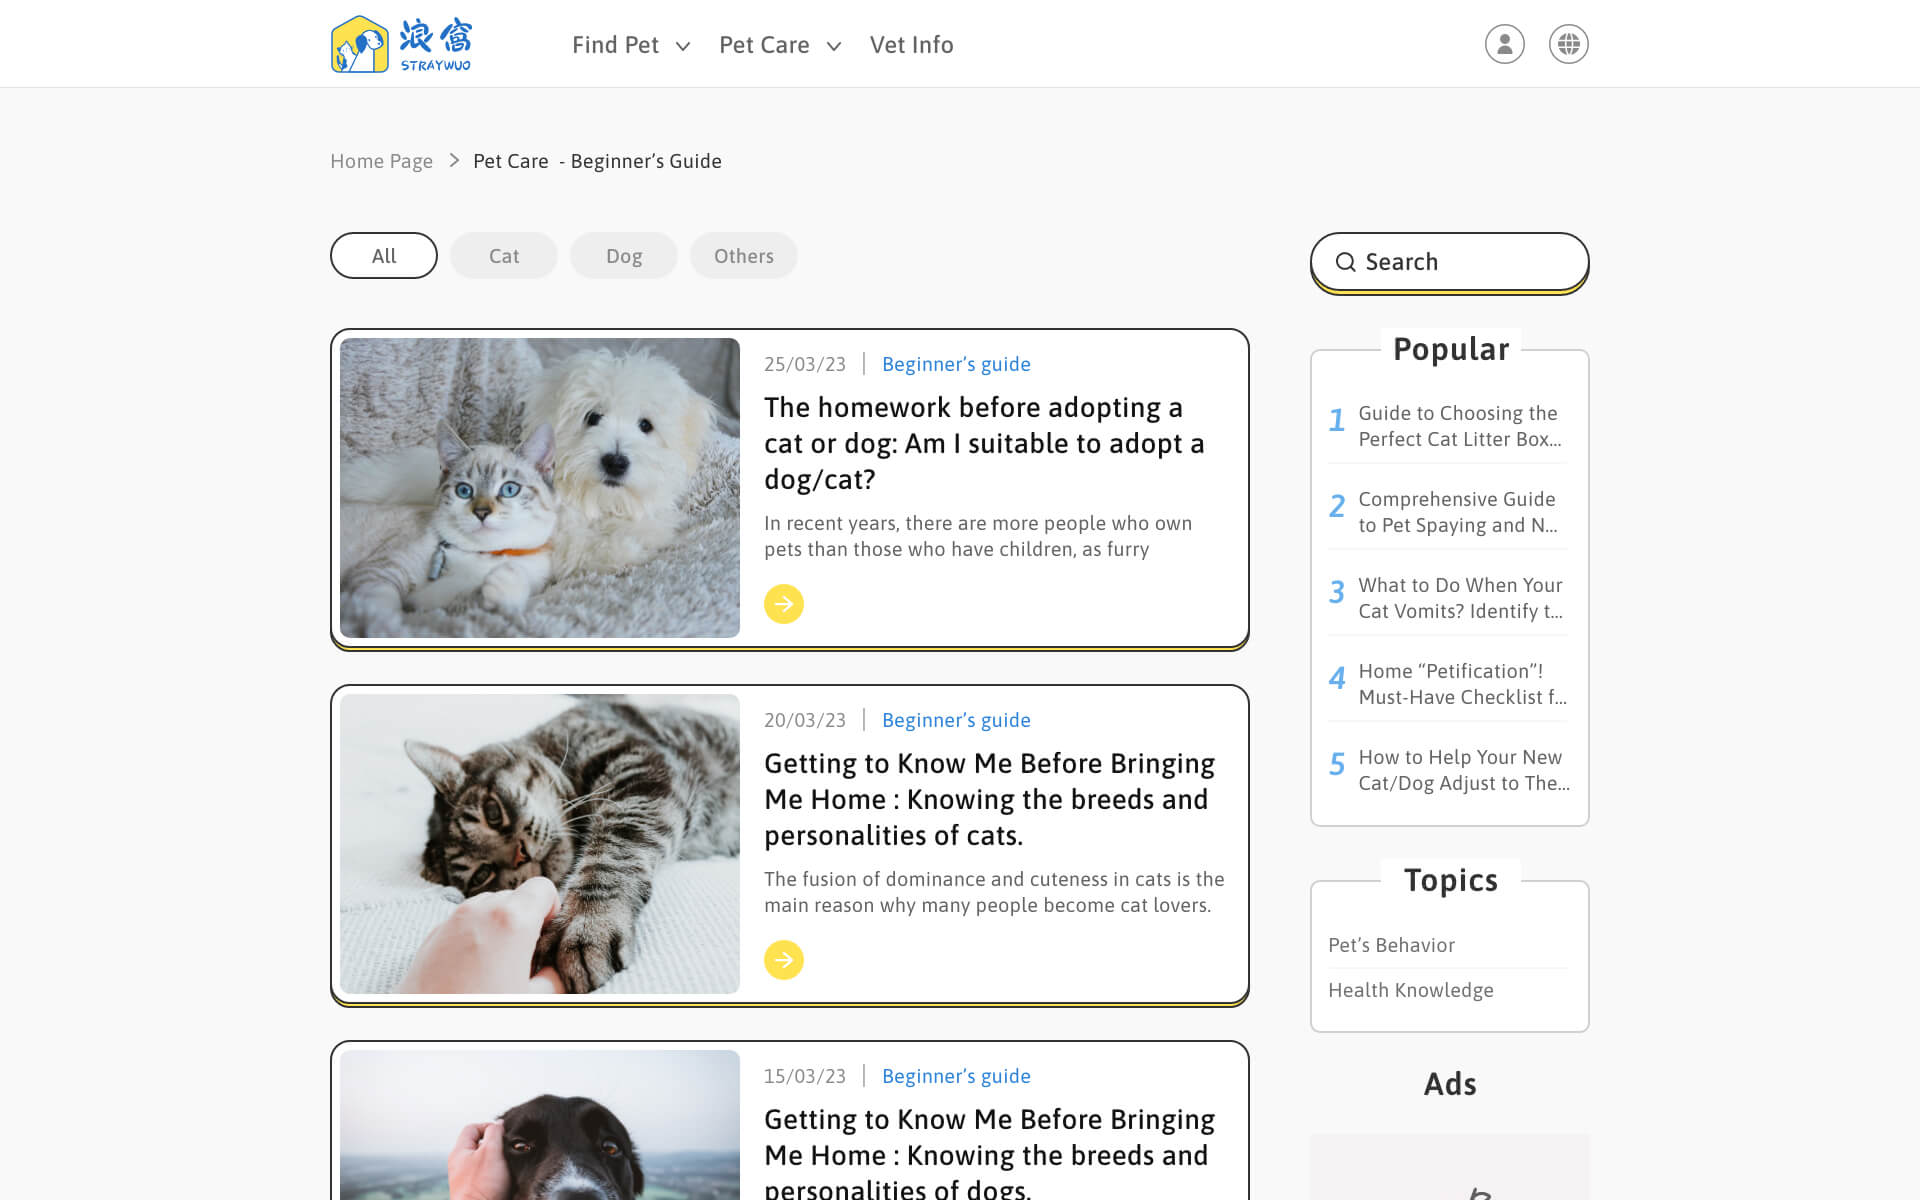This screenshot has height=1200, width=1920.
Task: Open popular item Home Petification checklist
Action: (x=1448, y=684)
